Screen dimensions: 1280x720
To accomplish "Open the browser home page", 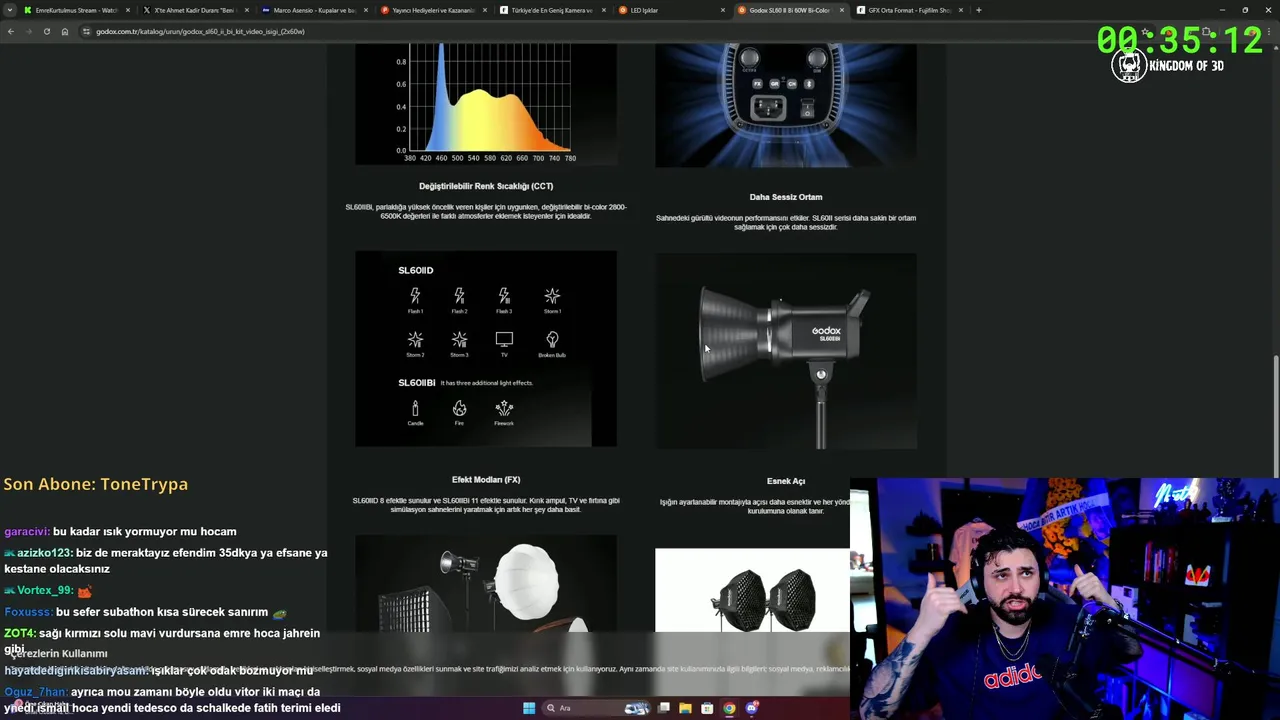I will pos(64,31).
